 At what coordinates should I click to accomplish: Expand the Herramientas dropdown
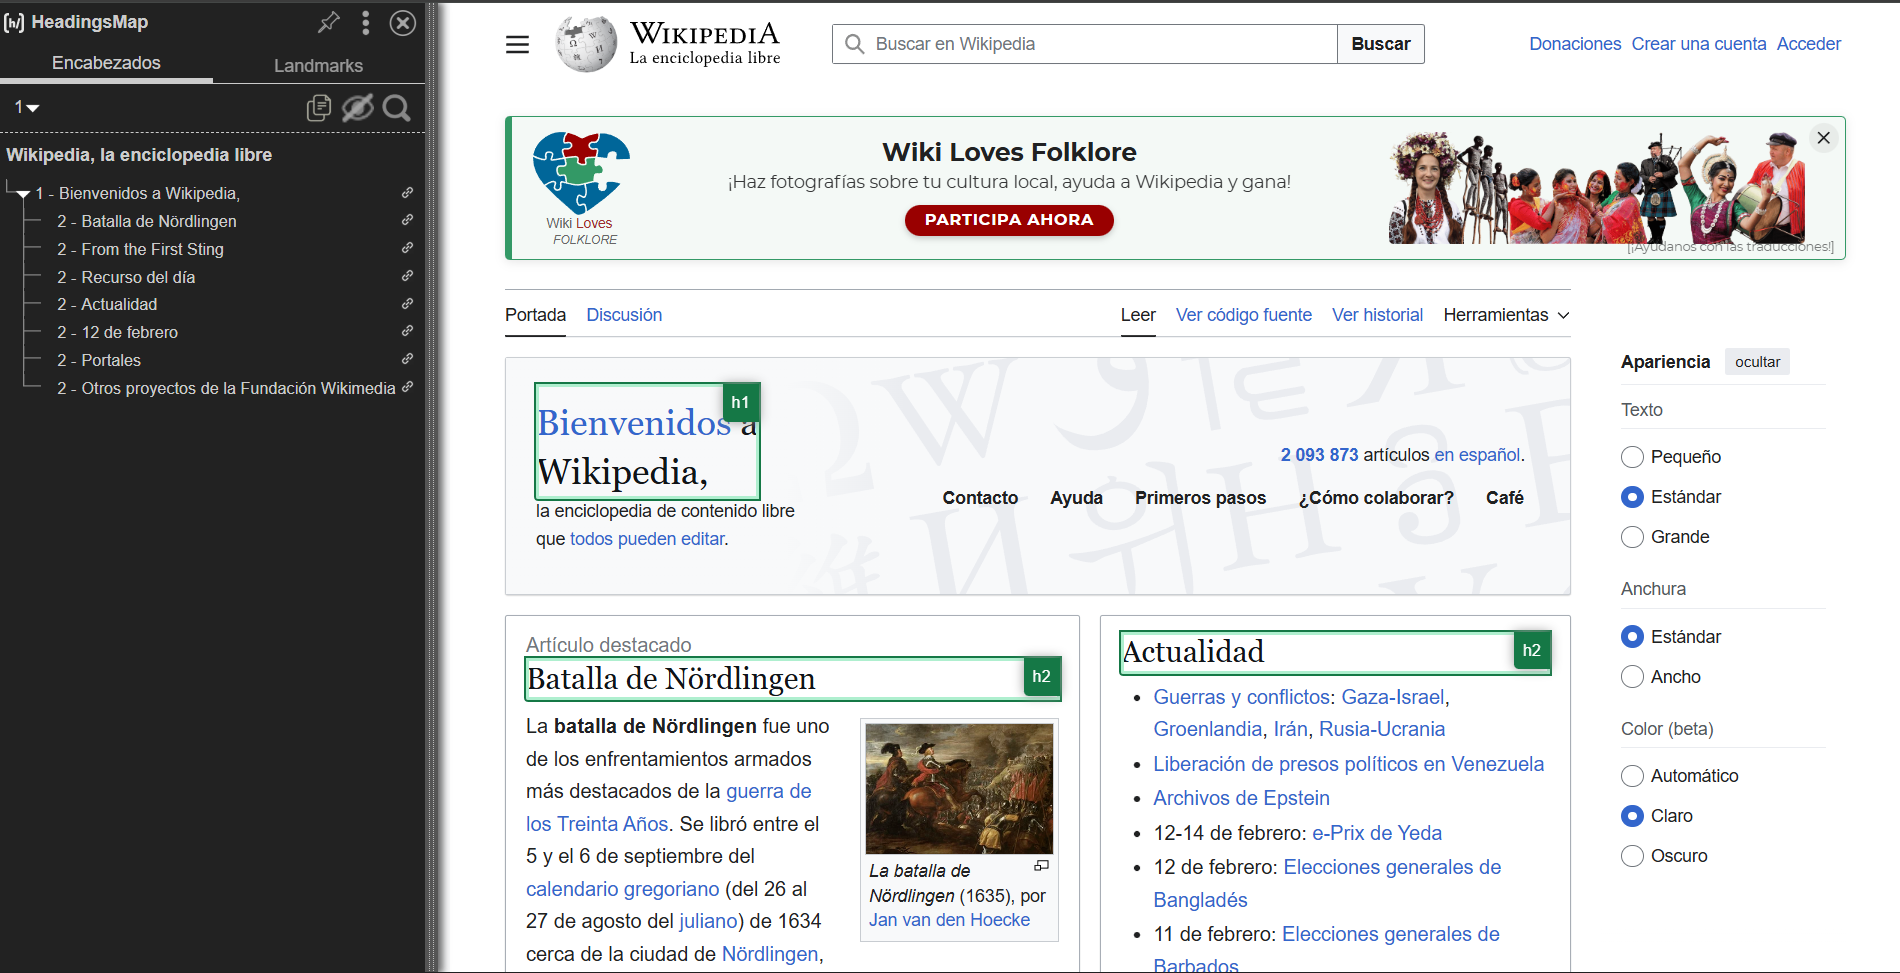click(x=1506, y=315)
